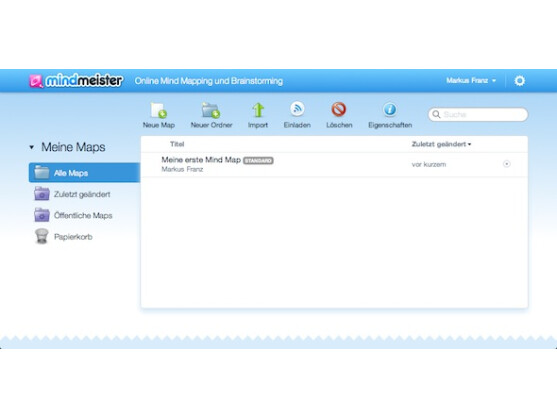Viewport: 557px width, 418px height.
Task: Click the Titel column header
Action: click(x=177, y=144)
